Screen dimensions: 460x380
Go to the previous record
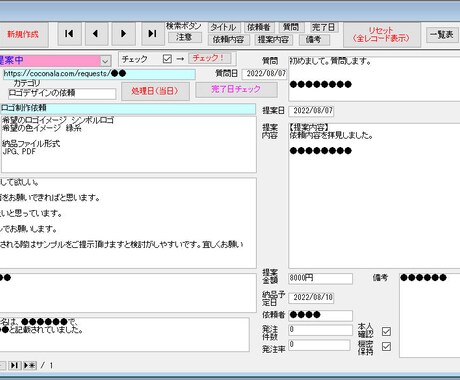(x=96, y=34)
